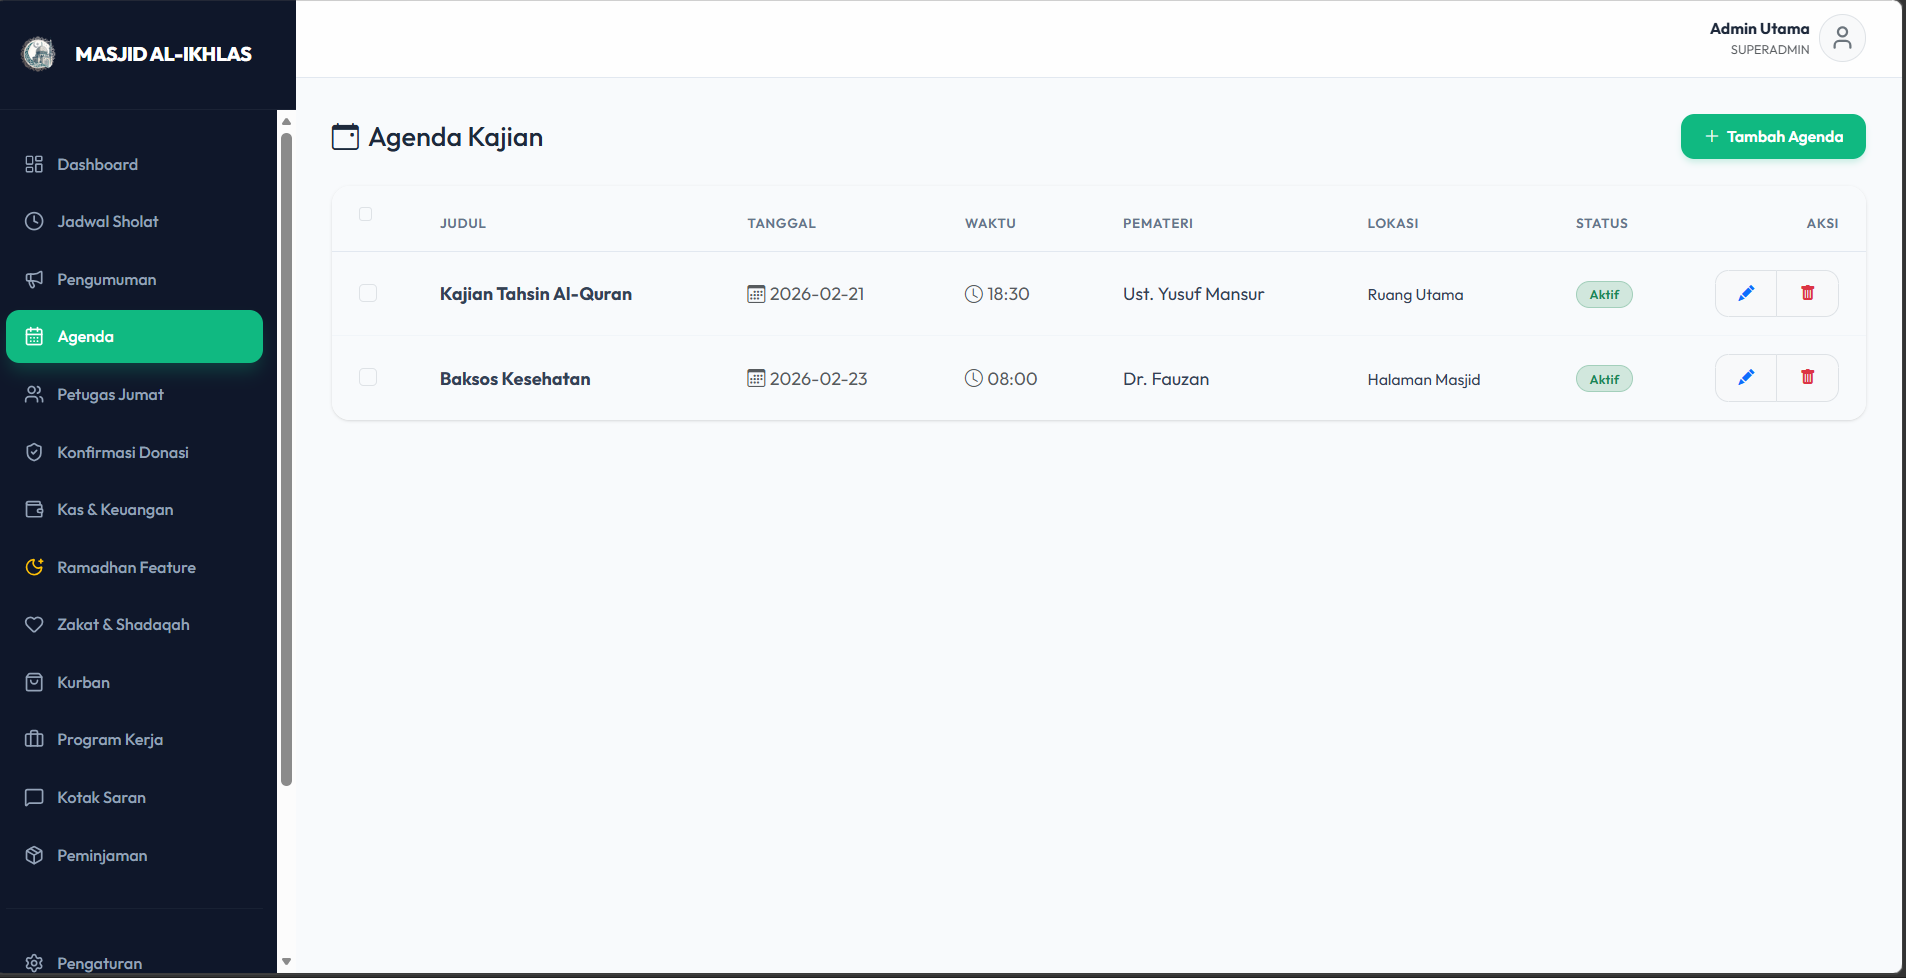Delete the Baksos Kesehatan agenda
Screen dimensions: 1906x978
click(x=1807, y=377)
